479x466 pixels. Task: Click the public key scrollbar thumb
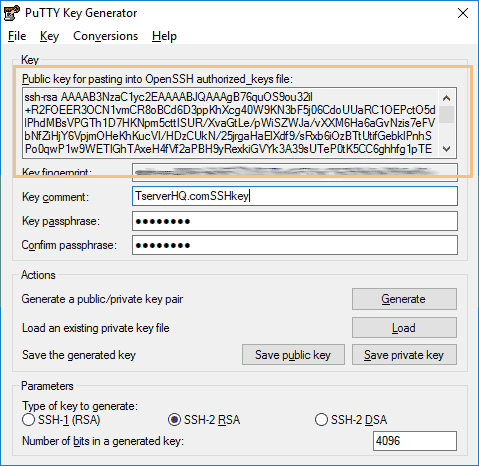pos(447,115)
